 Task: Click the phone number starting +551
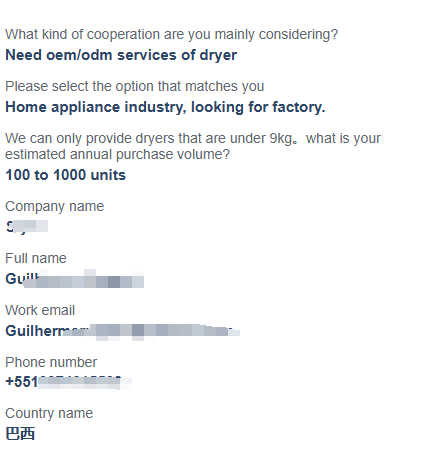(x=68, y=382)
